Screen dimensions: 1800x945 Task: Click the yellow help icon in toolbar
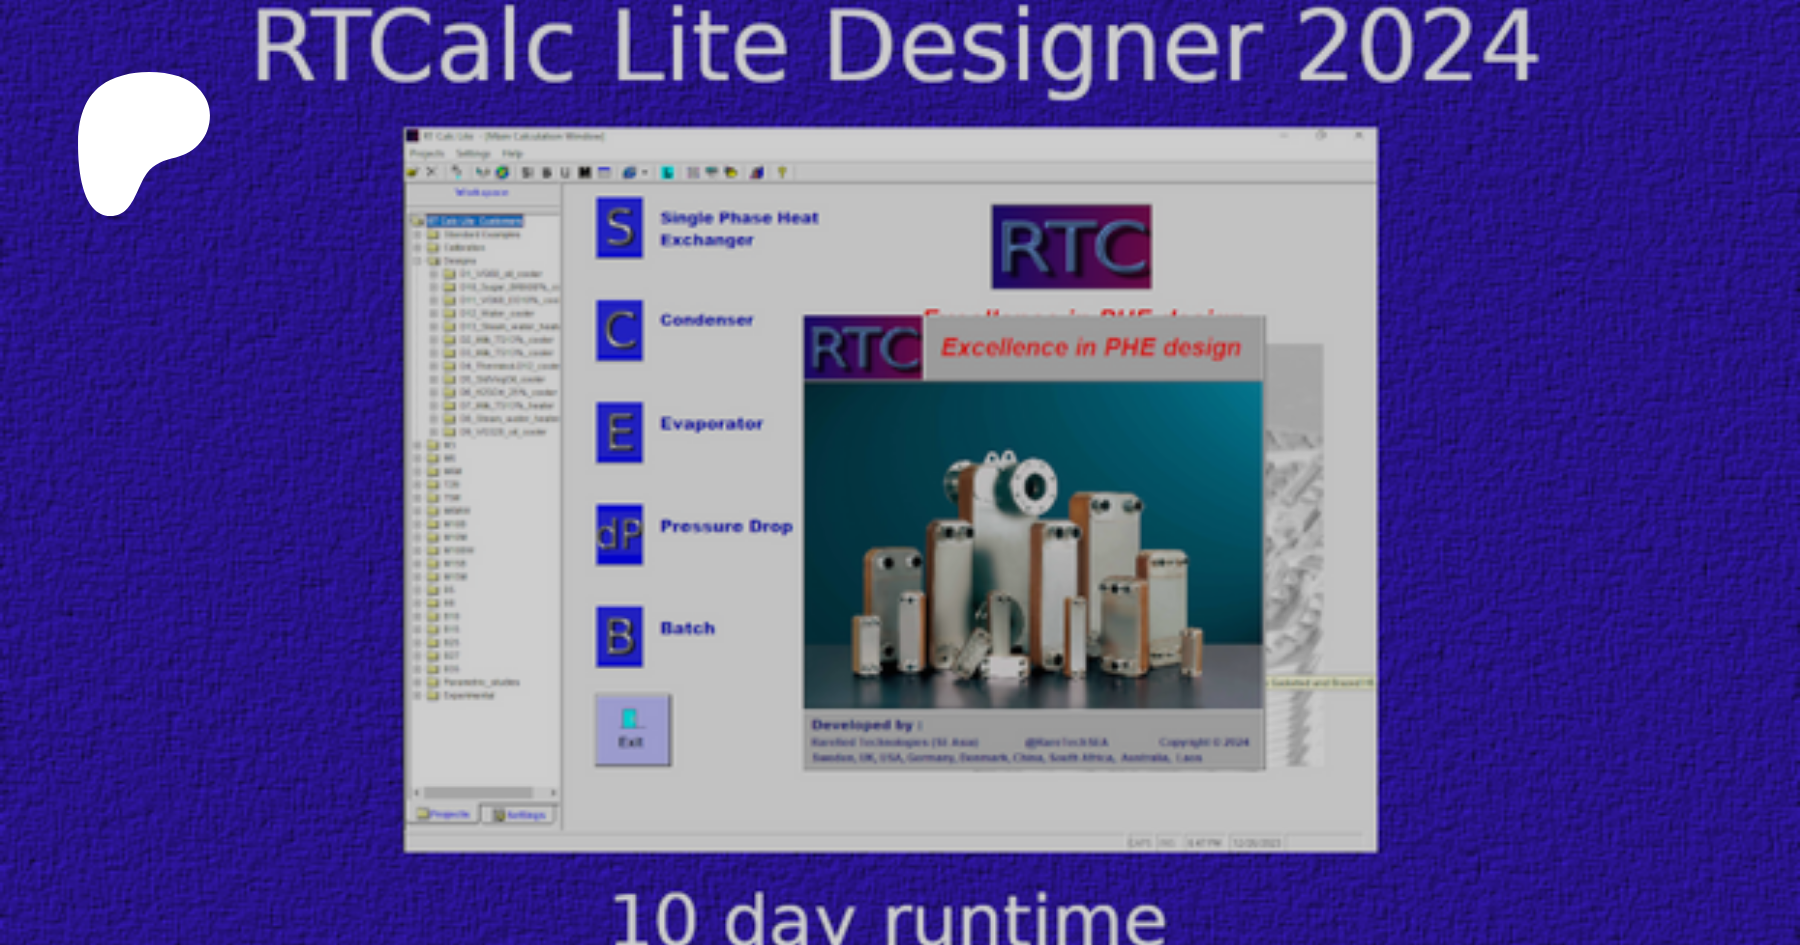tap(782, 173)
